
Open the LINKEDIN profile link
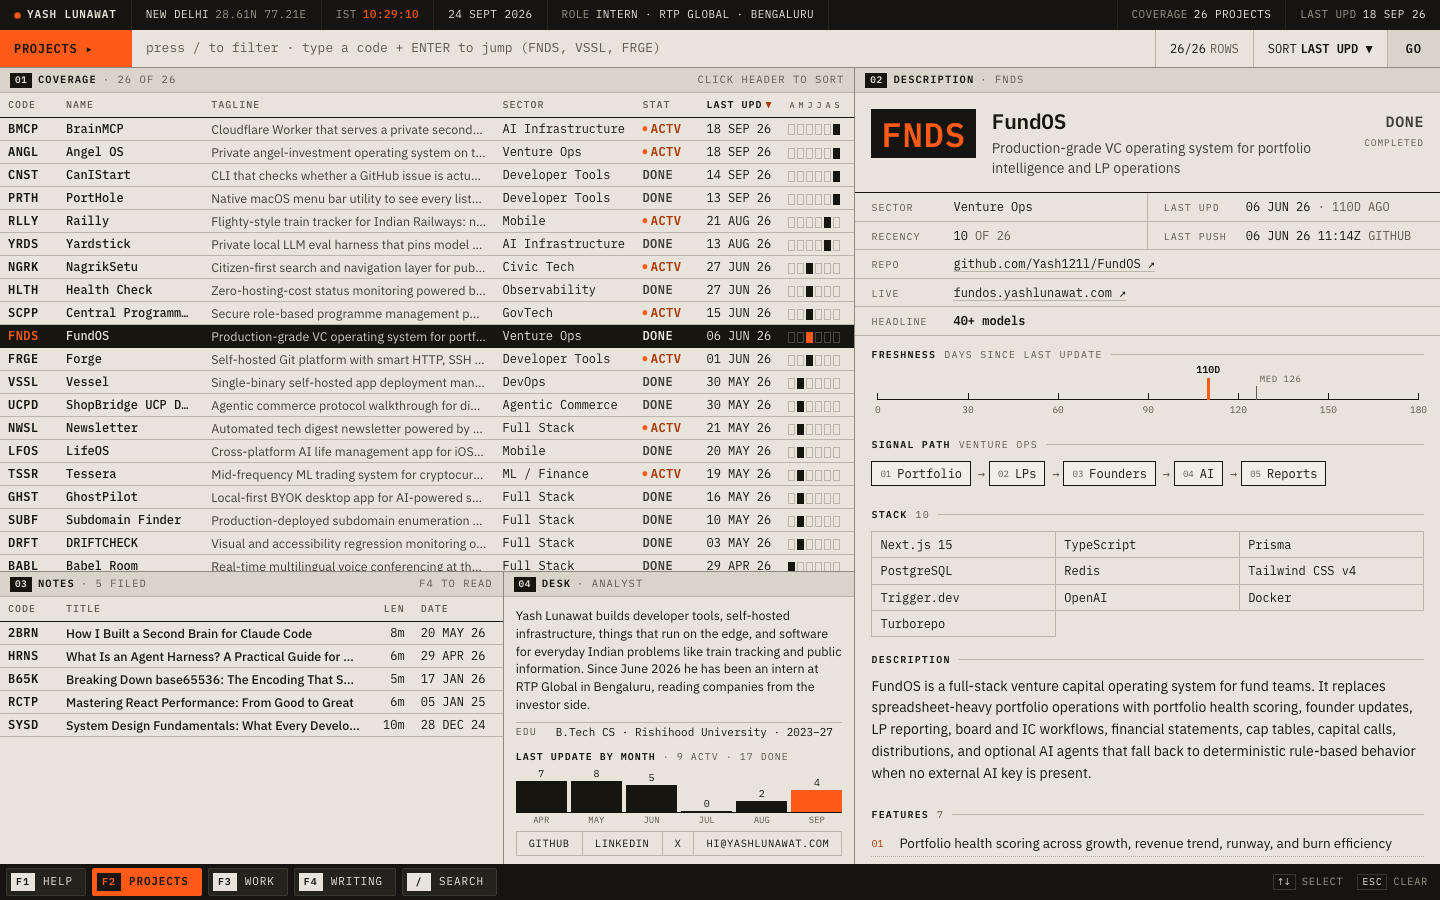point(622,844)
